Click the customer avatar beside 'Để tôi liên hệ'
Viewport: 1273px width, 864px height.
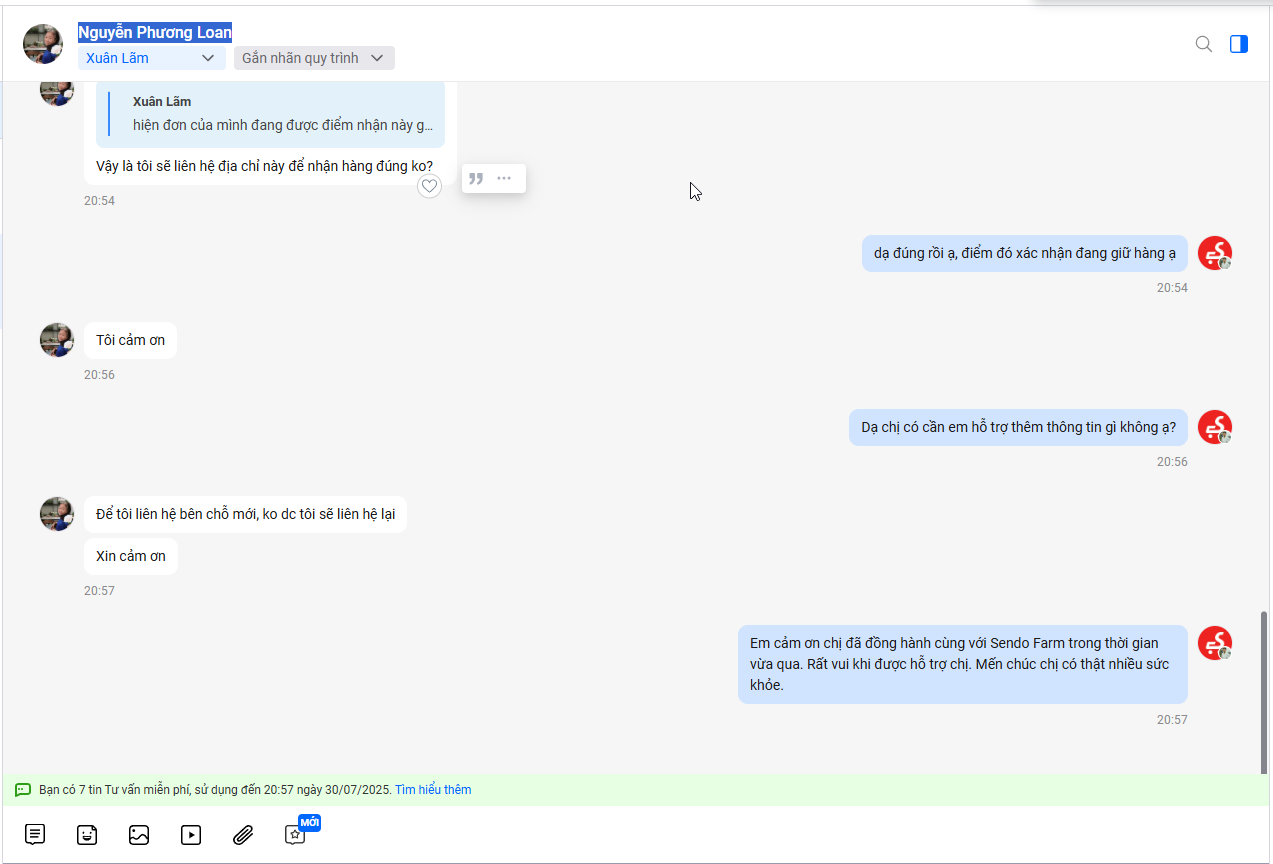pyautogui.click(x=57, y=514)
